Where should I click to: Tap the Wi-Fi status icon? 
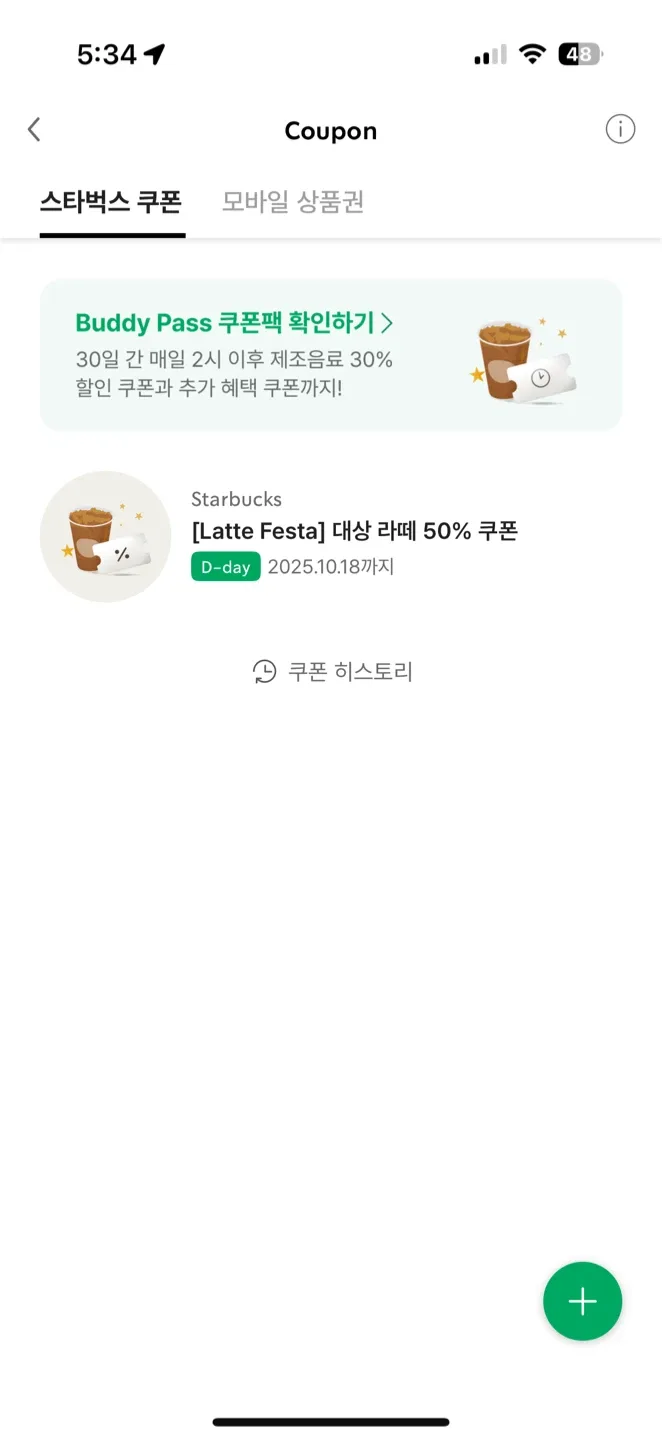[533, 54]
